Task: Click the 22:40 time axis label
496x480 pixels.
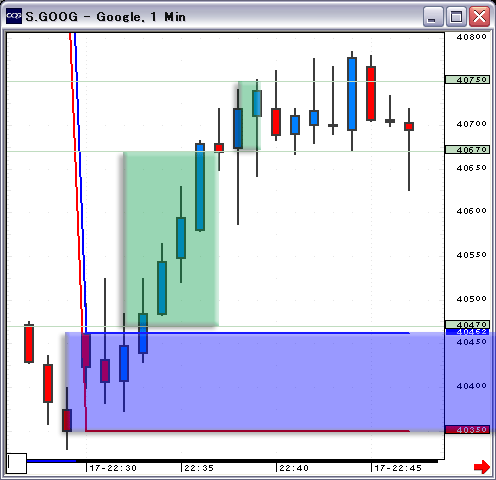Action: [294, 468]
